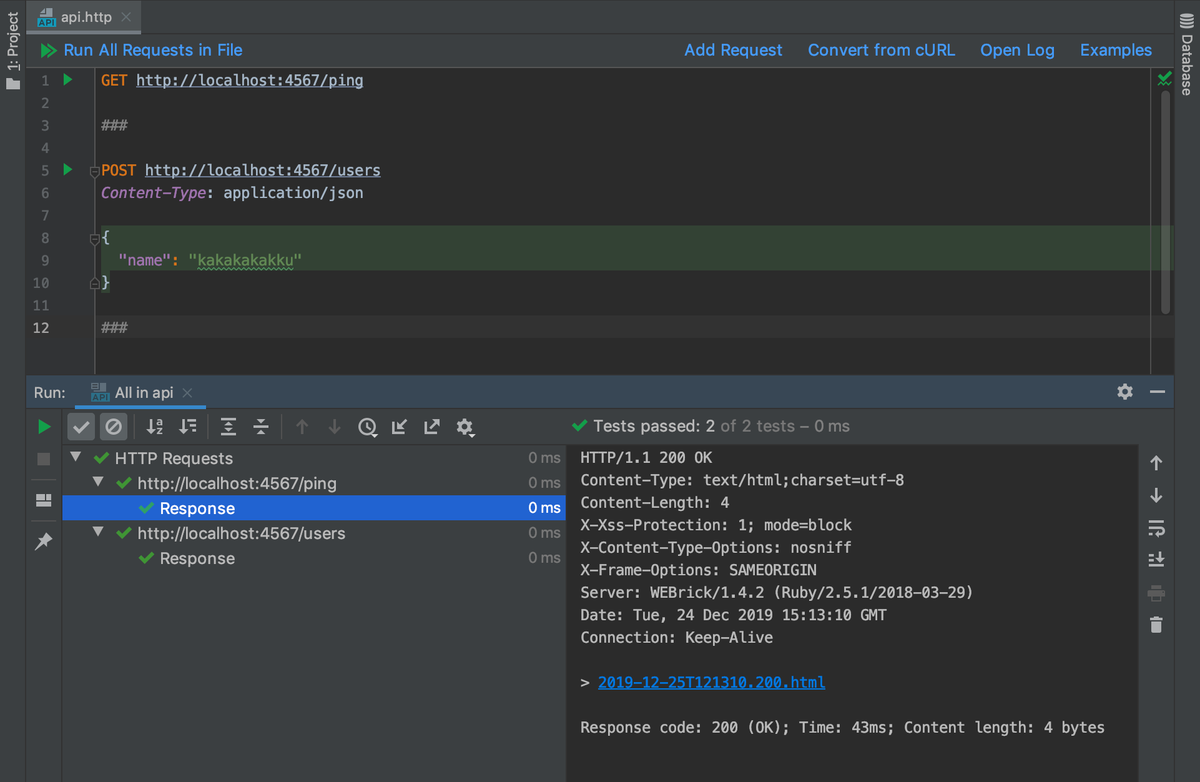Sort test results alphabetically
The image size is (1200, 782).
point(155,427)
